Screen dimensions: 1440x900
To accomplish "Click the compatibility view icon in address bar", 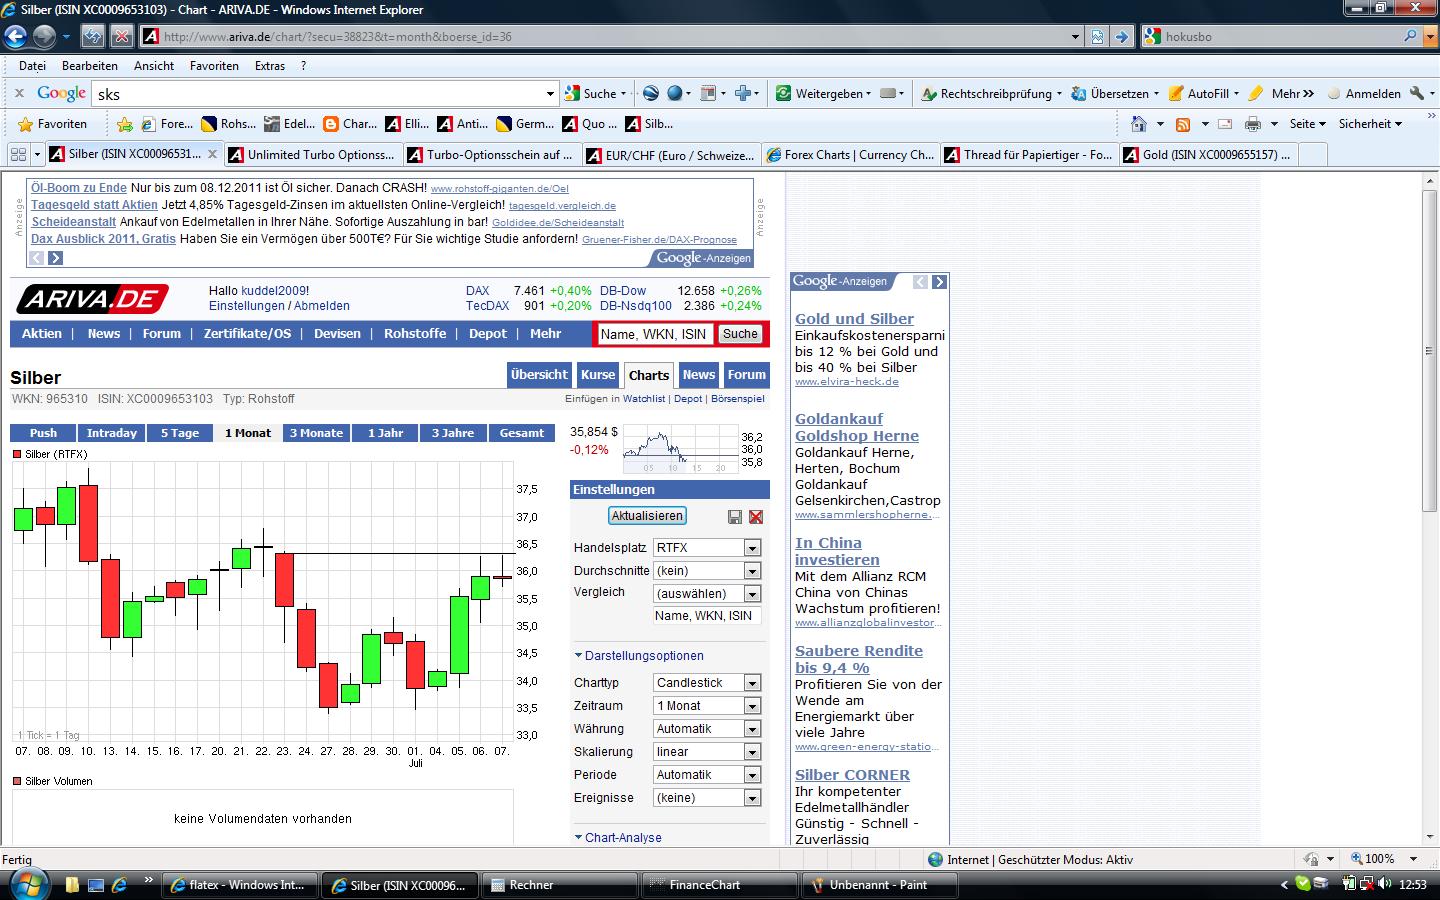I will click(1097, 37).
